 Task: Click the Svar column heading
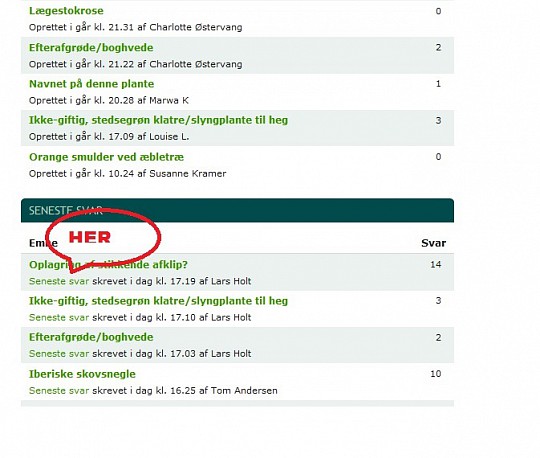434,243
